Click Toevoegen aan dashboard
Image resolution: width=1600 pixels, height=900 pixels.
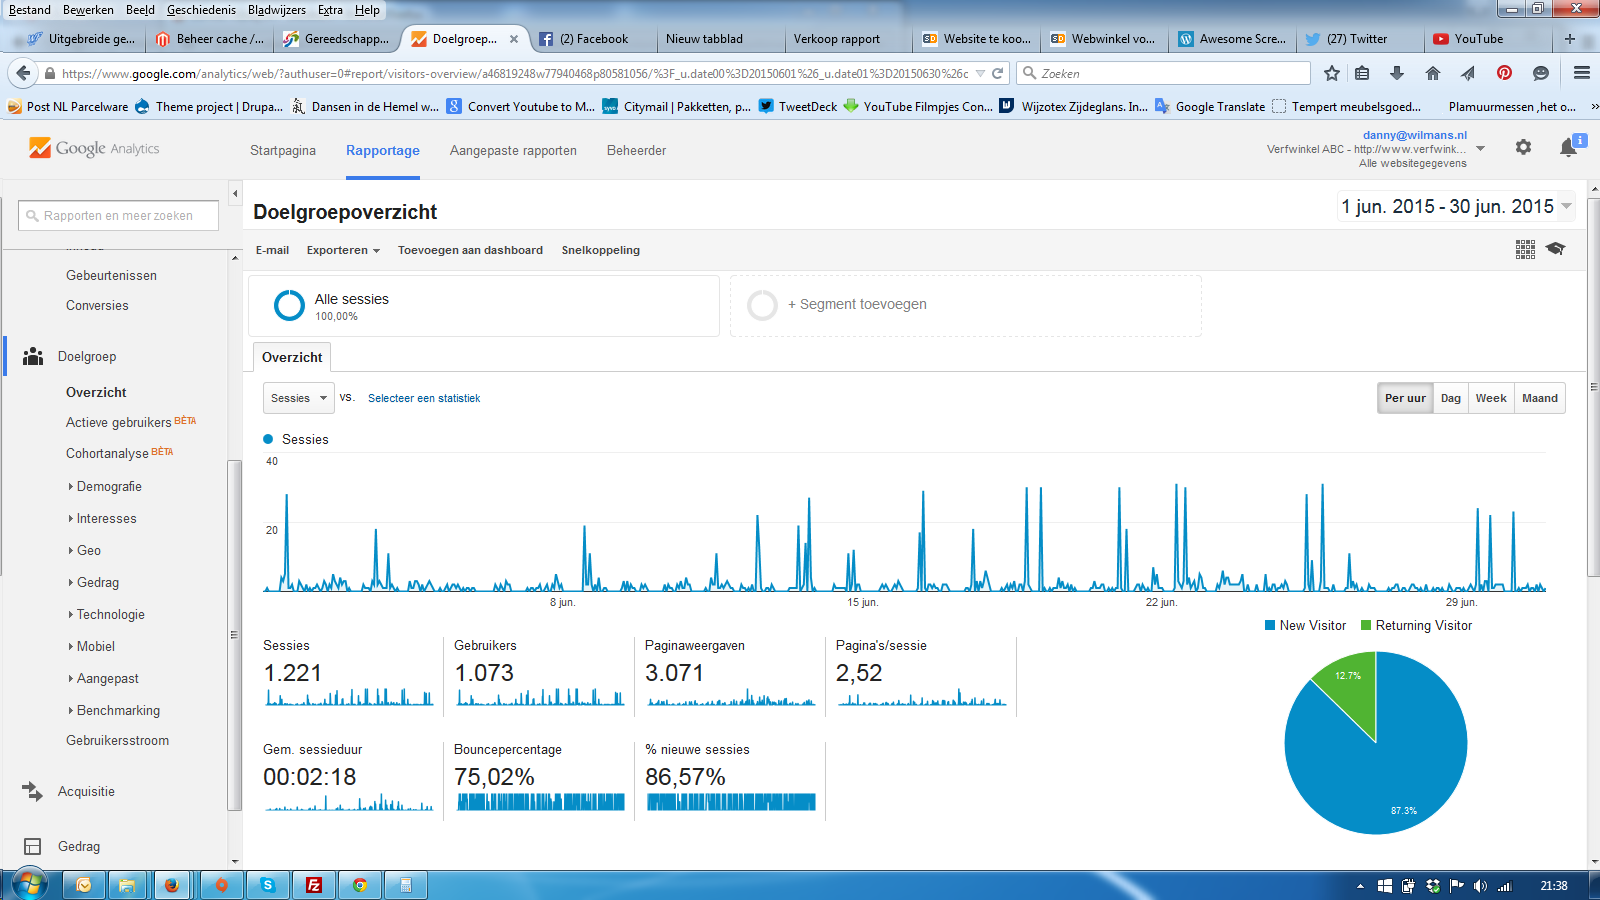click(x=470, y=250)
